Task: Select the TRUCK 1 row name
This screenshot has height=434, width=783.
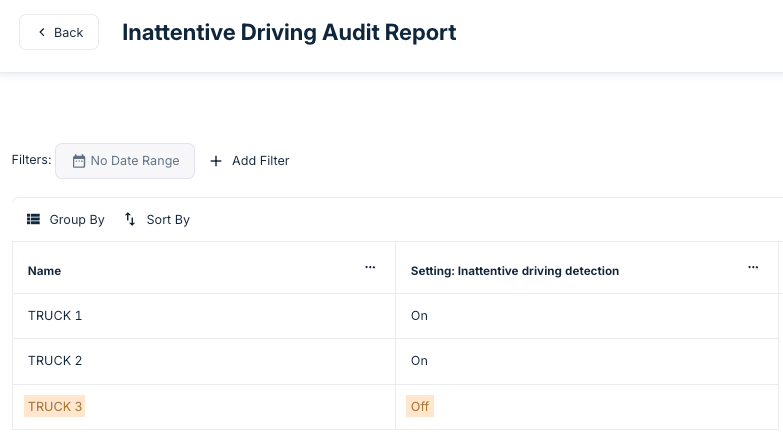Action: tap(55, 315)
